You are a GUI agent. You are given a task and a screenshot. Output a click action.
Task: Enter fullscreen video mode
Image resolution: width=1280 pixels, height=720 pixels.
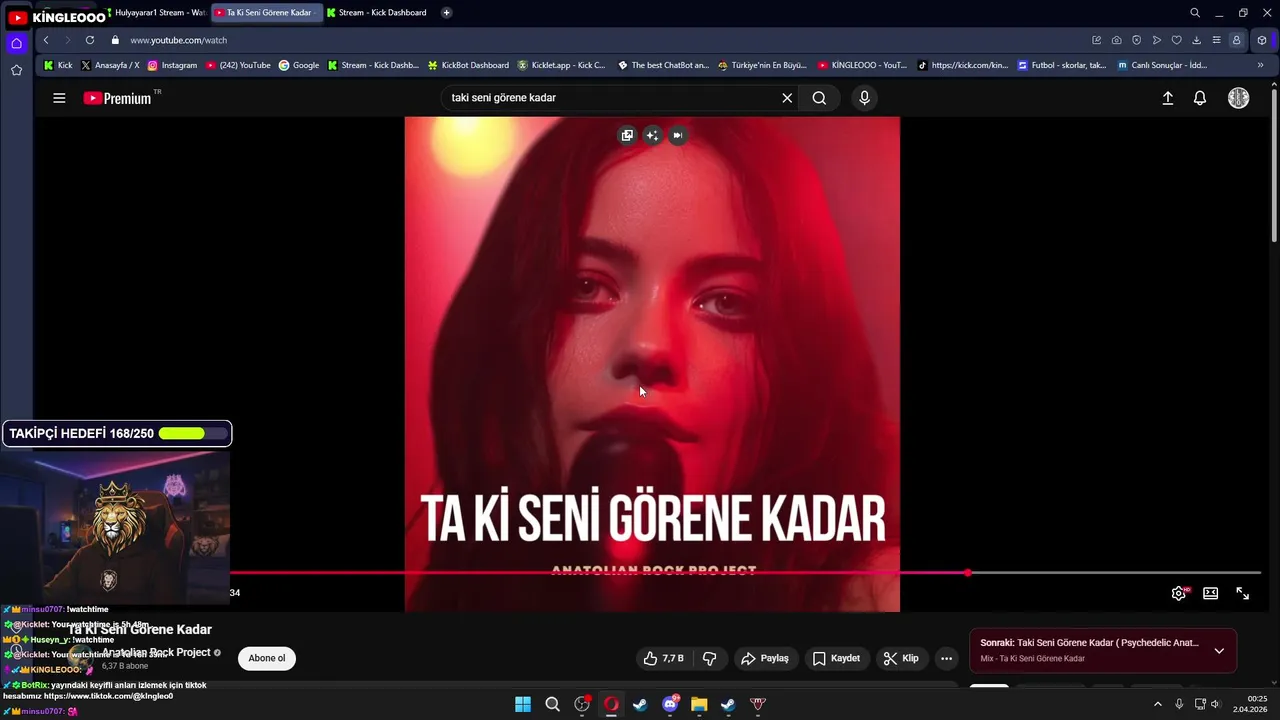(1242, 593)
